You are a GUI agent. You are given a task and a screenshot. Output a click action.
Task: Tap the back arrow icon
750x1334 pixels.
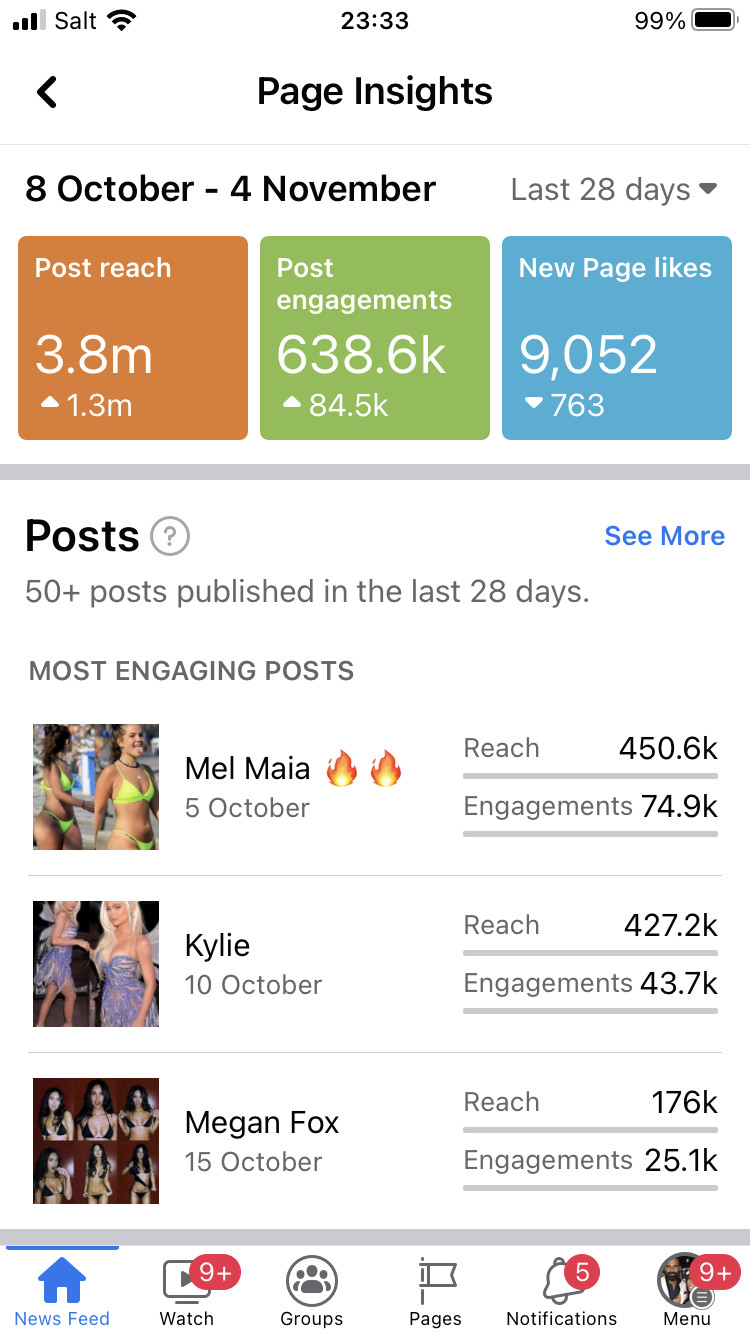click(x=47, y=92)
